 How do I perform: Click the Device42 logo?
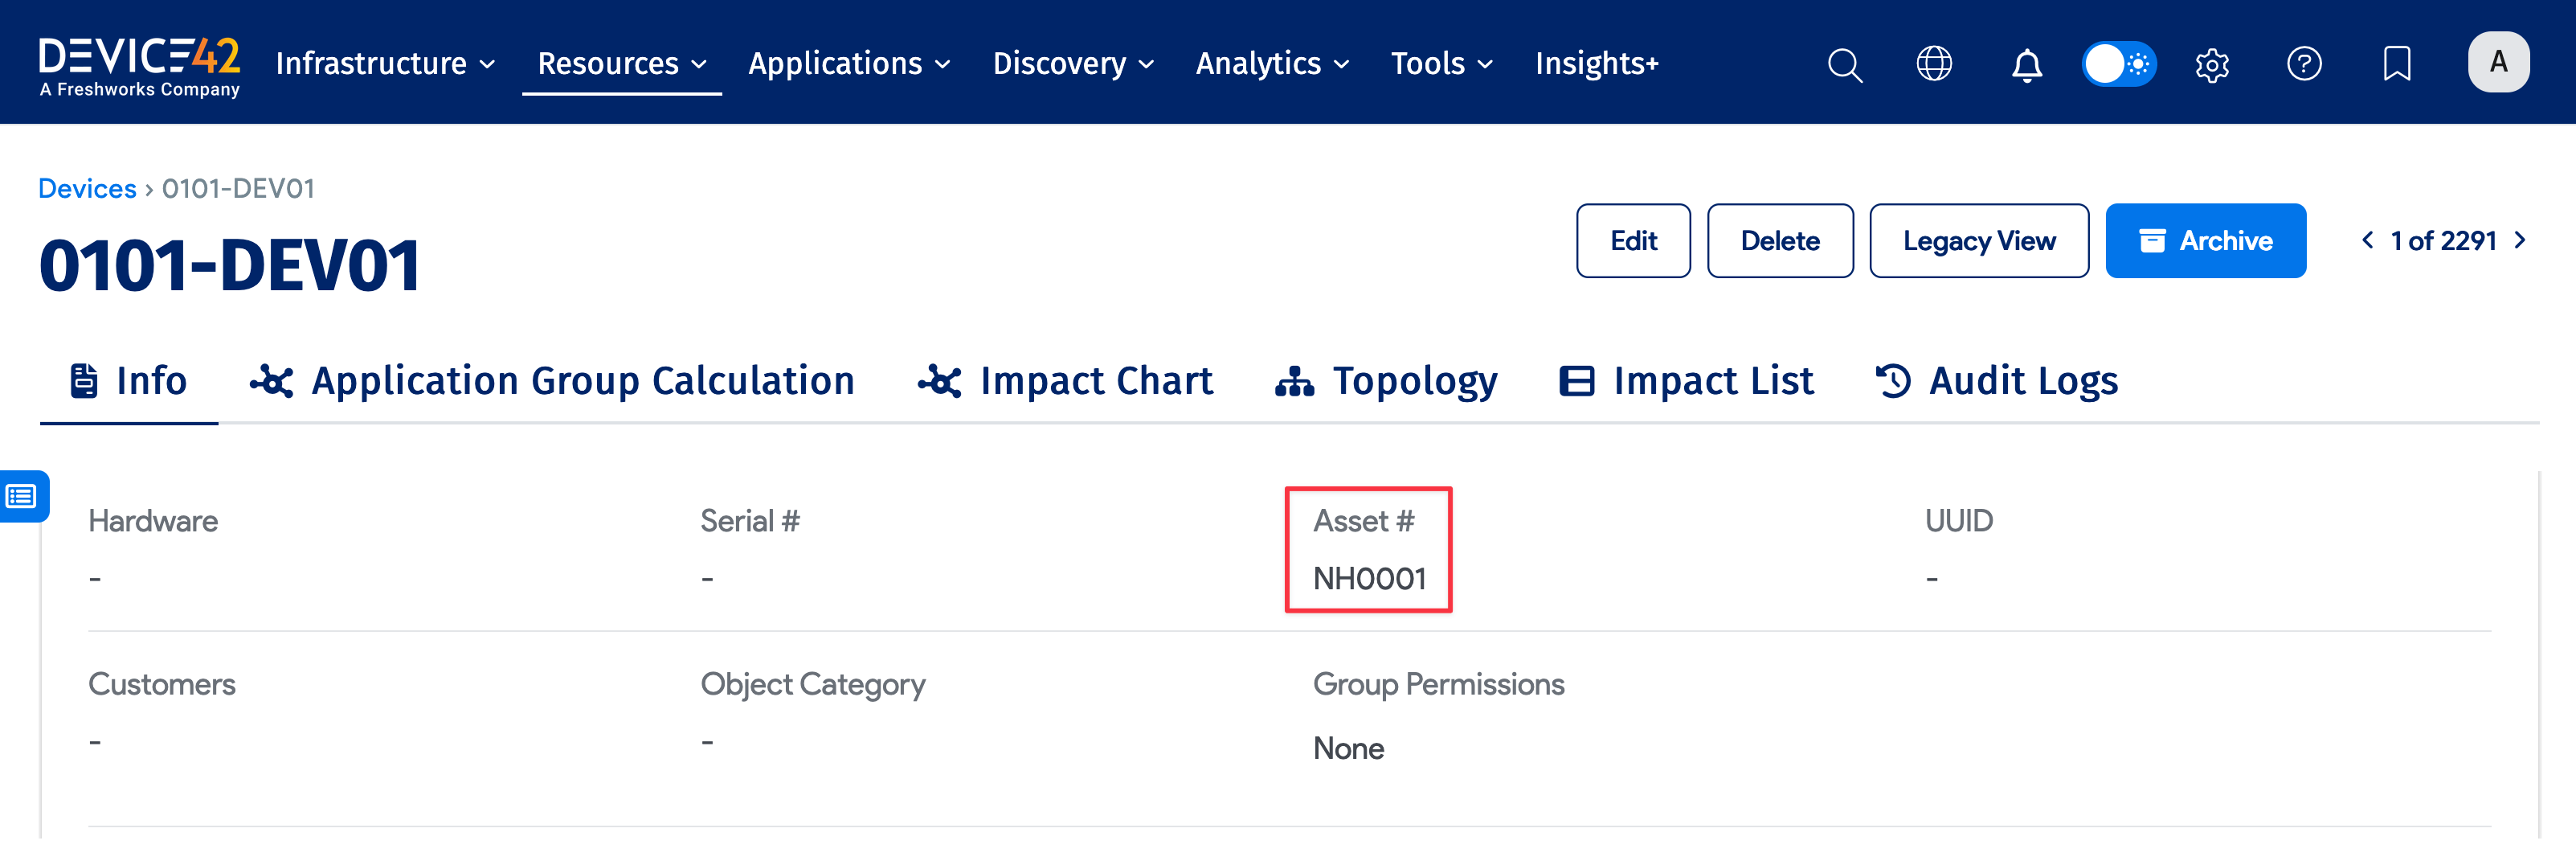[x=139, y=62]
